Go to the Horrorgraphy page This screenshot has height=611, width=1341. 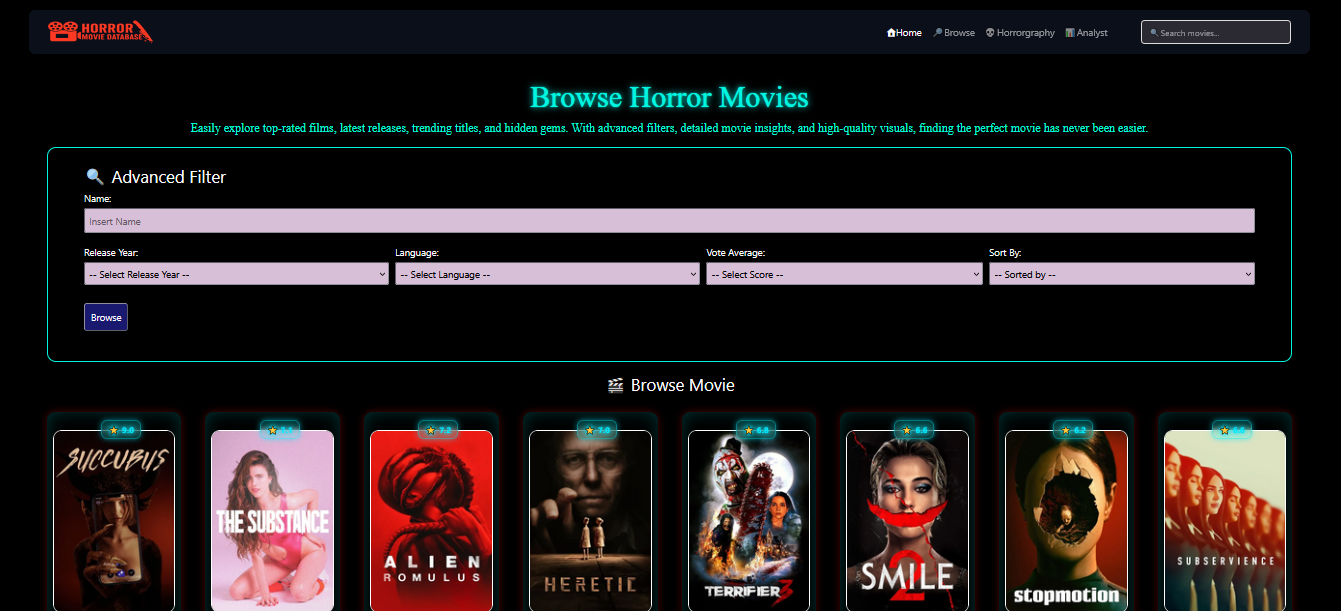click(x=1025, y=33)
